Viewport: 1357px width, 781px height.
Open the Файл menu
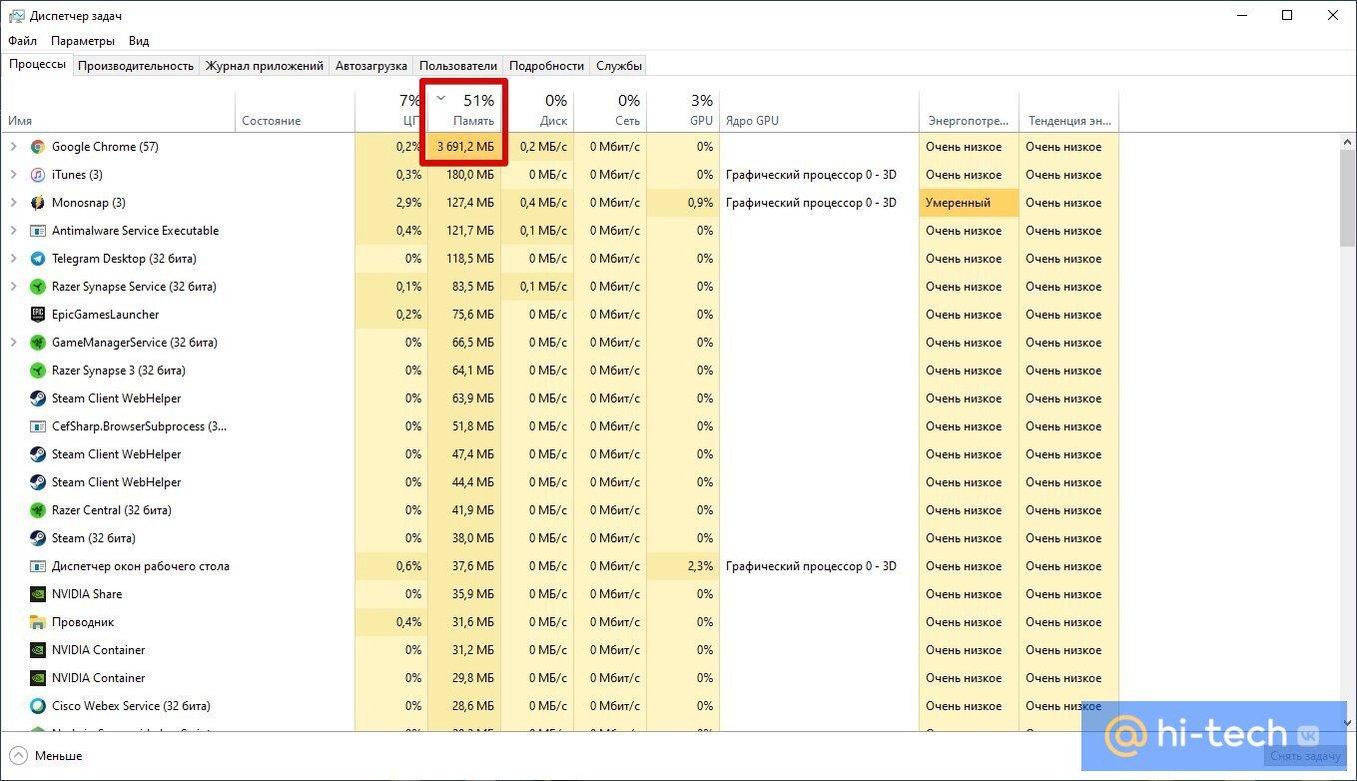coord(22,41)
